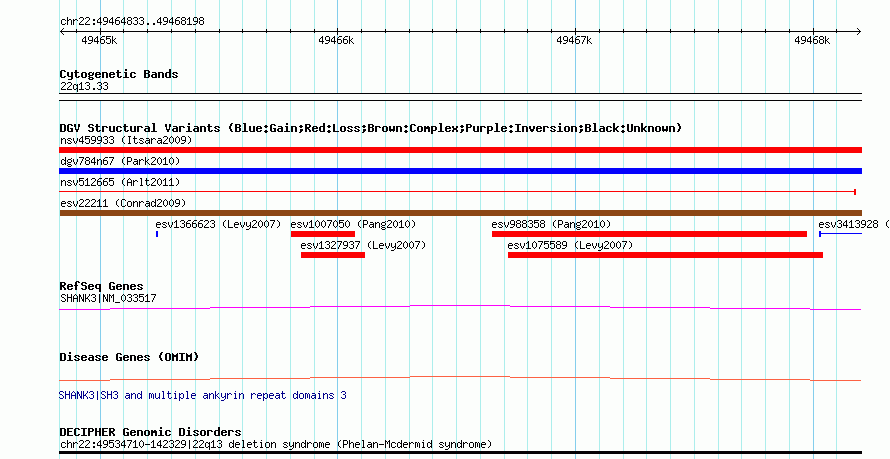This screenshot has width=890, height=459.
Task: Click the cytogenetic band outline bar
Action: tap(460, 97)
